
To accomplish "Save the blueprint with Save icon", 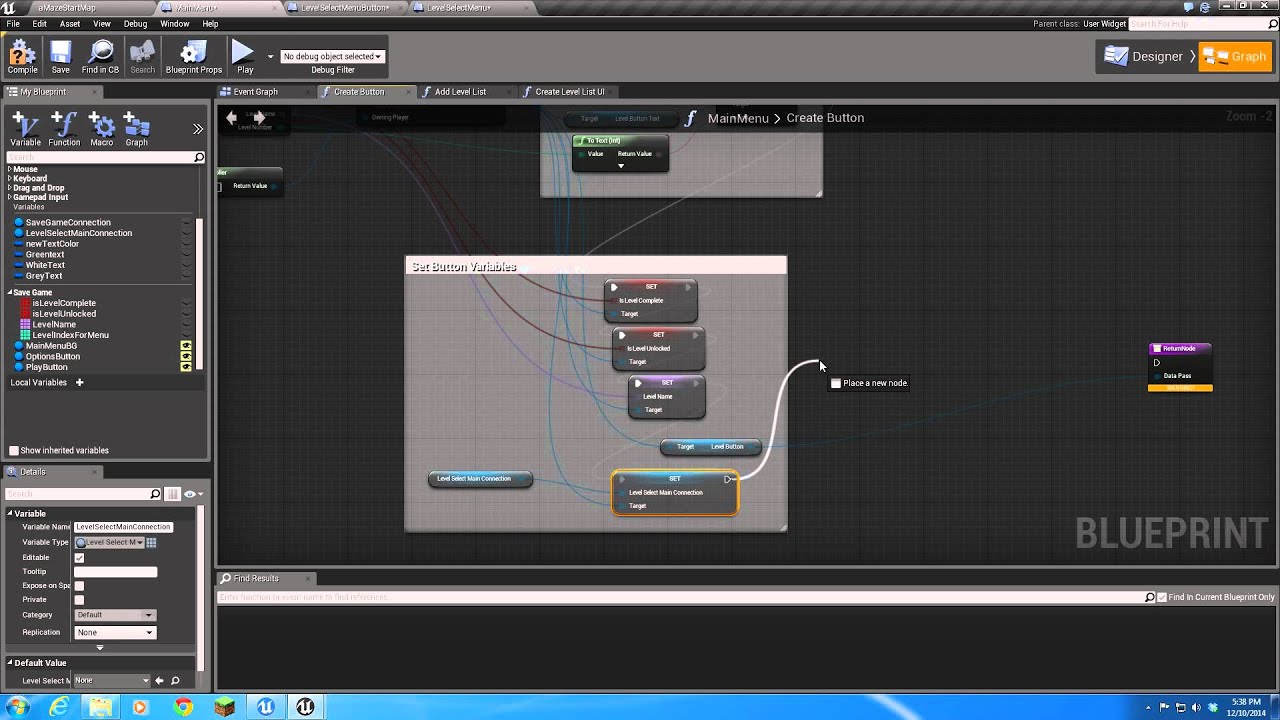I will click(61, 57).
